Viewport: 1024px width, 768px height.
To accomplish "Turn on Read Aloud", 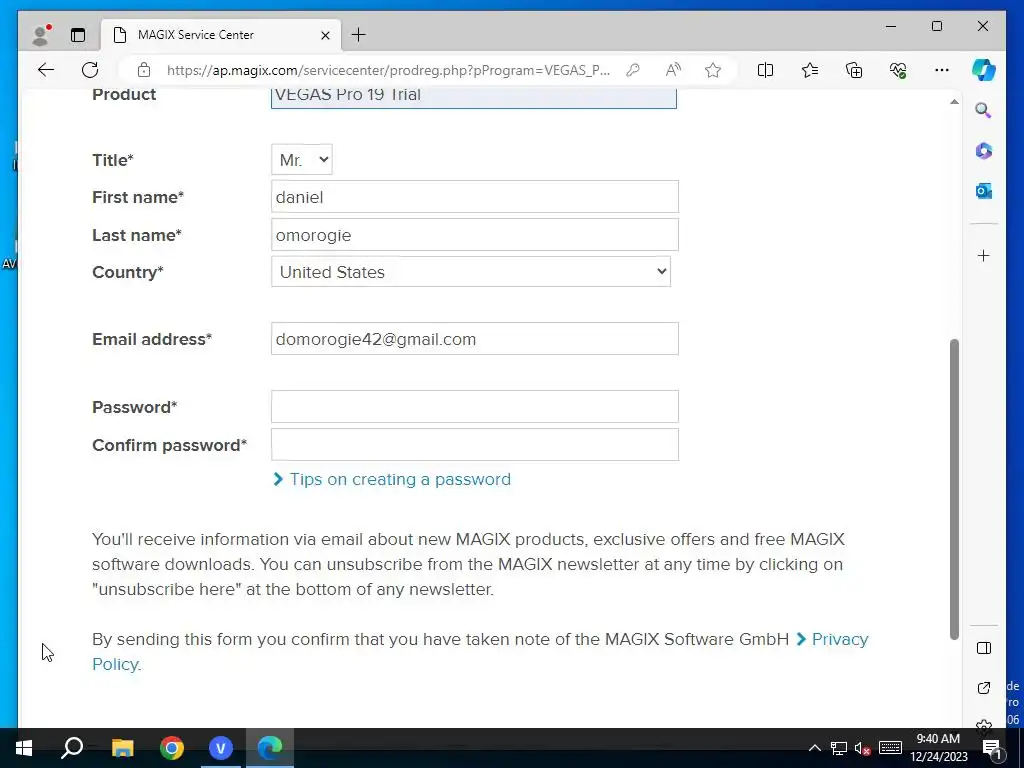I will [673, 70].
